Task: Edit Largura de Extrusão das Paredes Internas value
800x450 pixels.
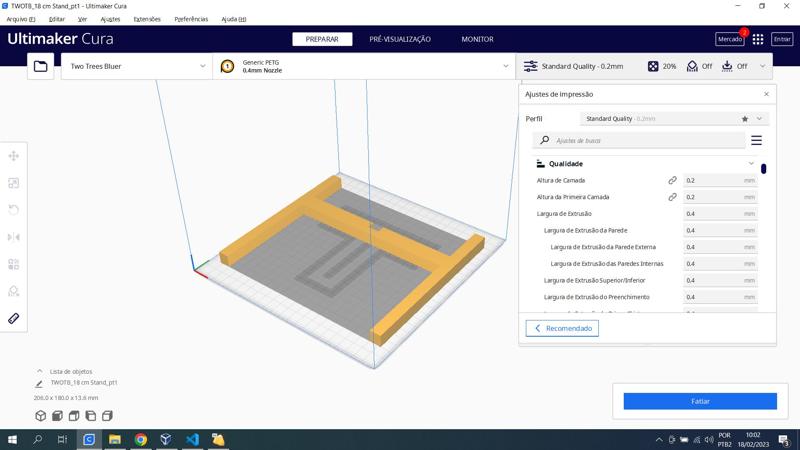Action: pos(720,264)
